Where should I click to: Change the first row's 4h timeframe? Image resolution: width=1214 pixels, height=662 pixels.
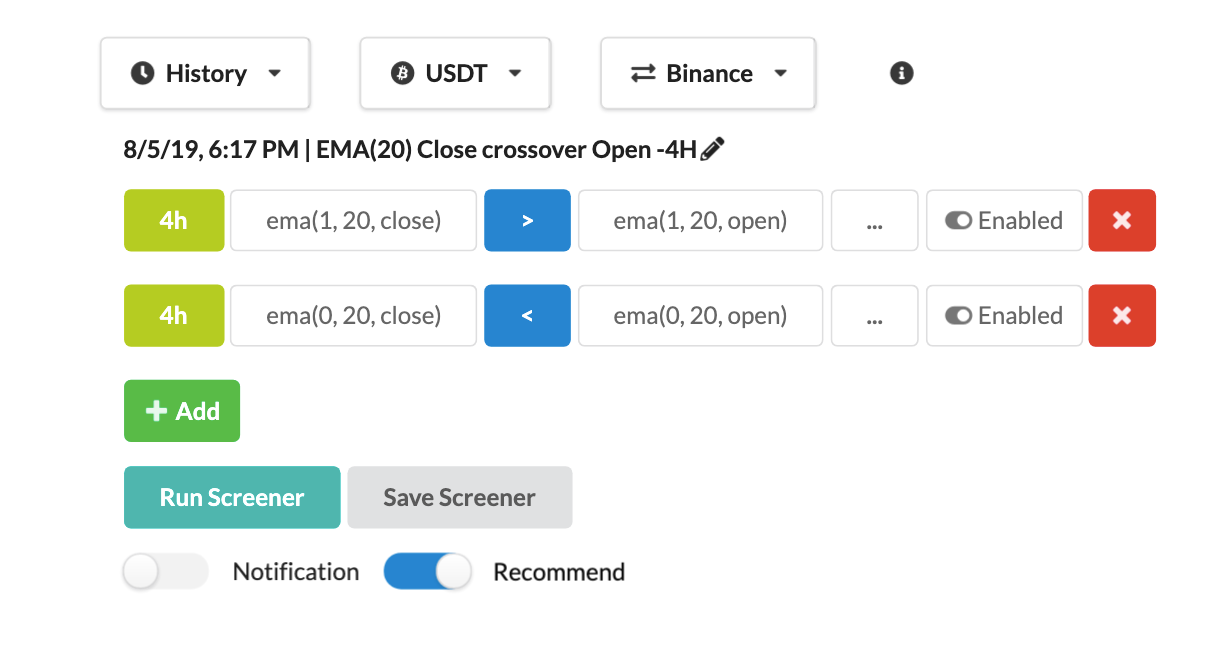tap(173, 220)
